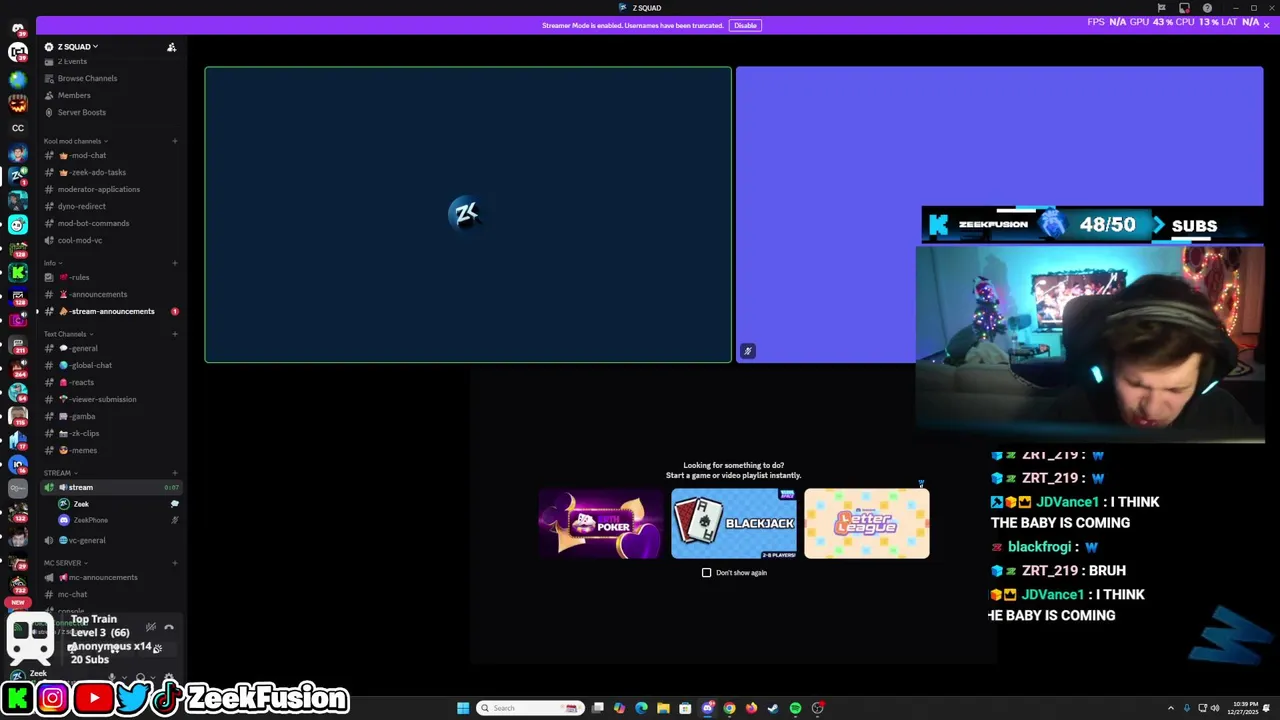
Task: Open Google Chrome from the taskbar
Action: pos(729,708)
